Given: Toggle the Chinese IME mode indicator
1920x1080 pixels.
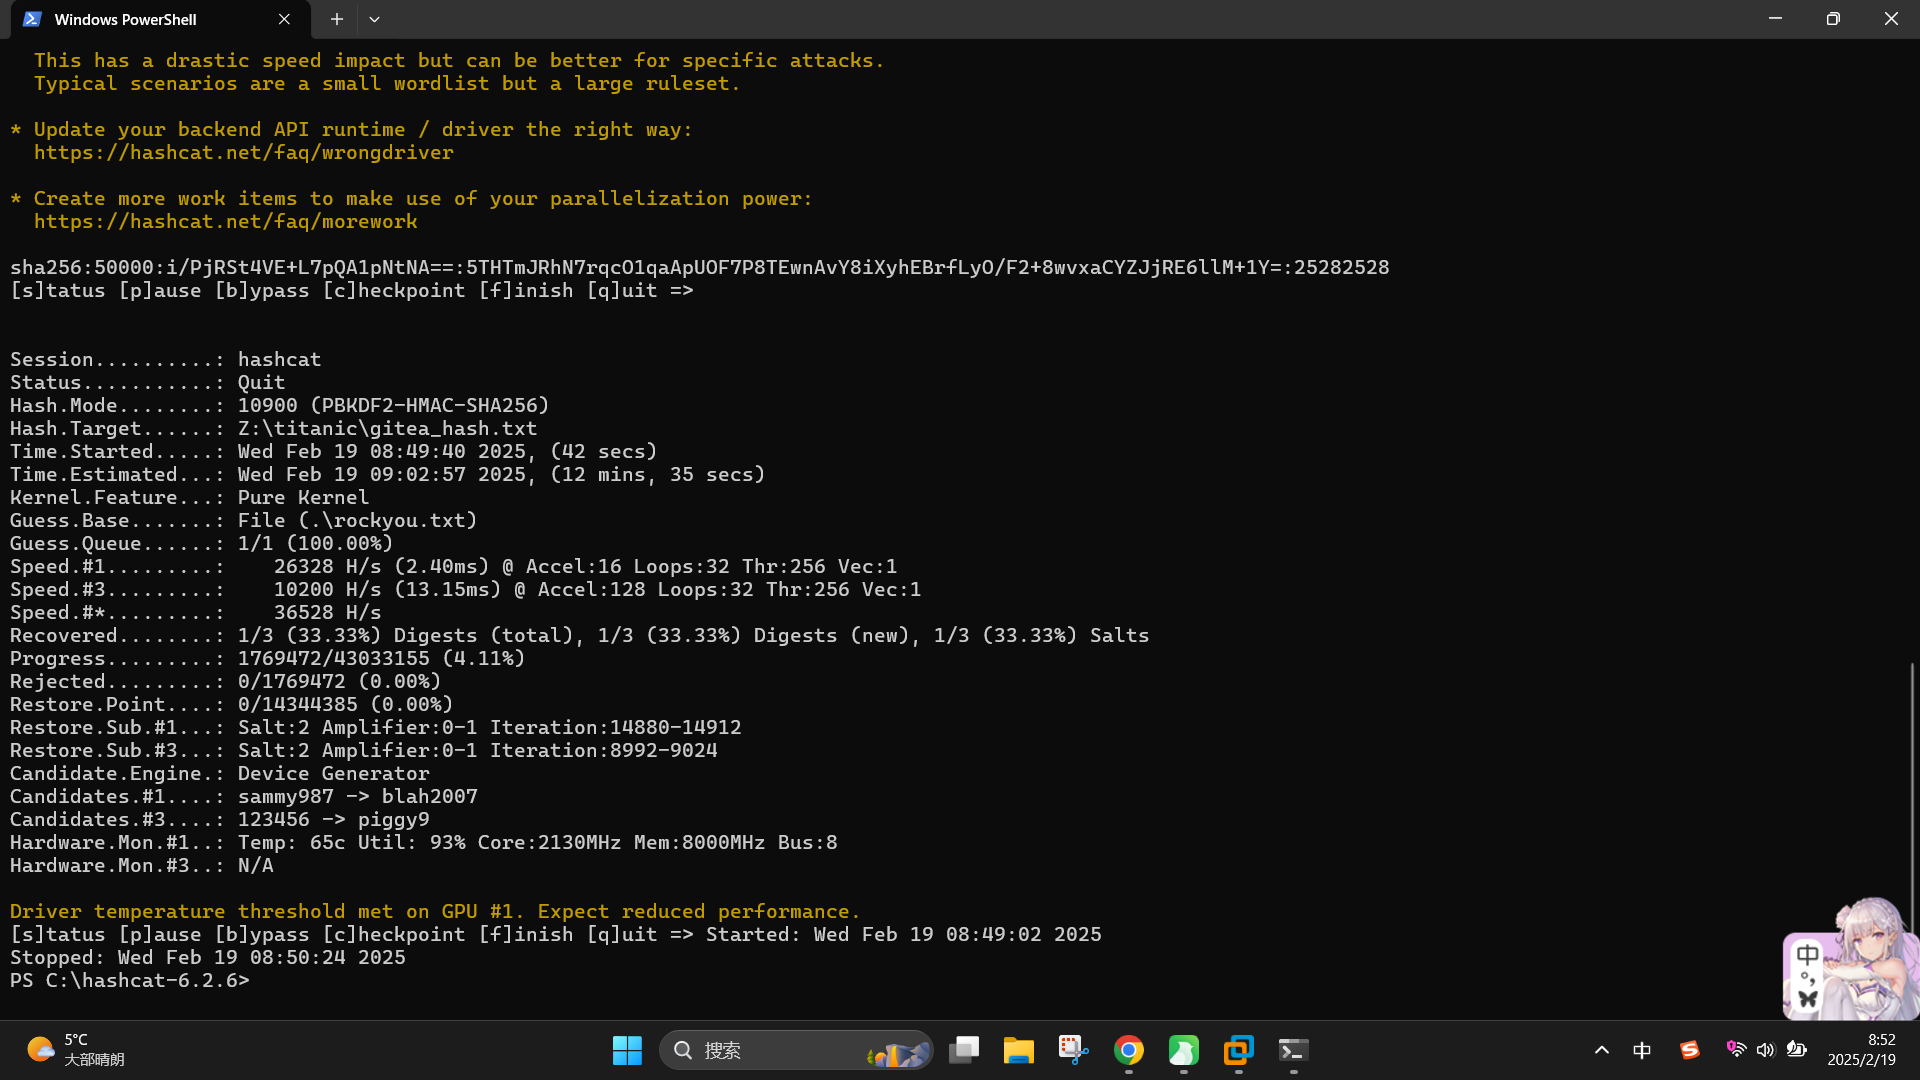Looking at the screenshot, I should click(x=1642, y=1050).
